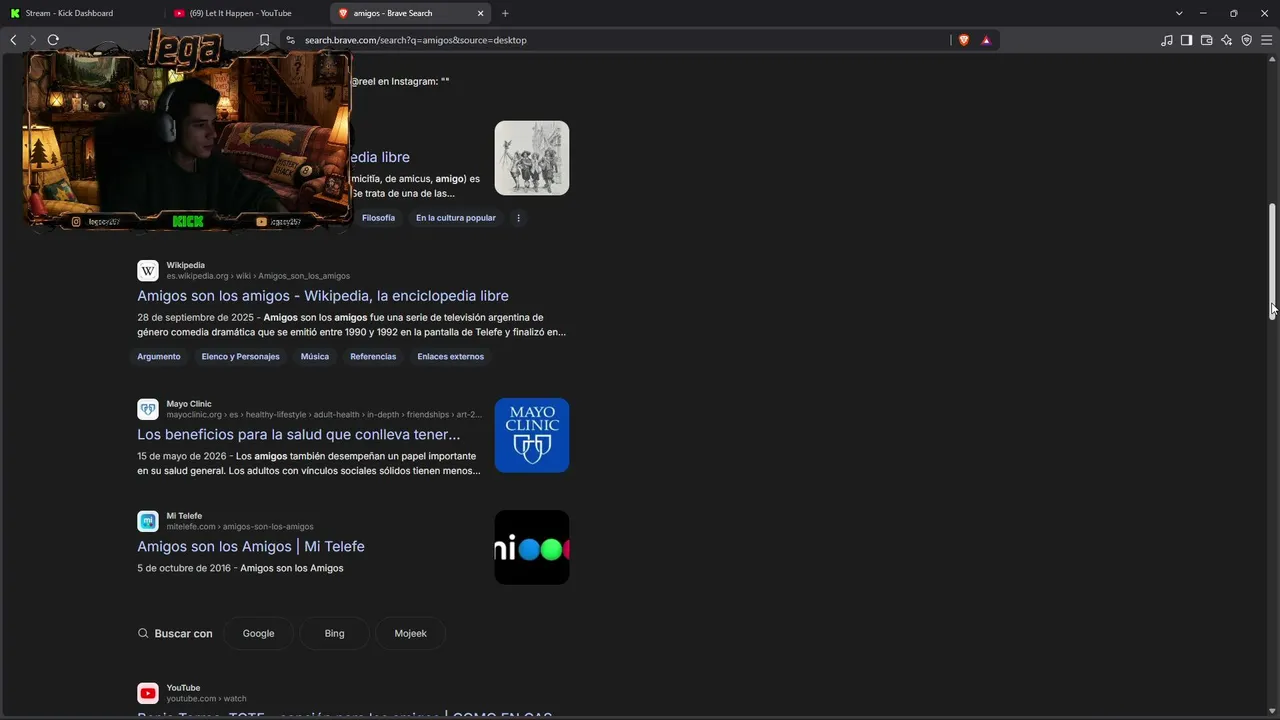Click the page vertical scrollbar thumb
This screenshot has height=720, width=1280.
click(x=1273, y=260)
